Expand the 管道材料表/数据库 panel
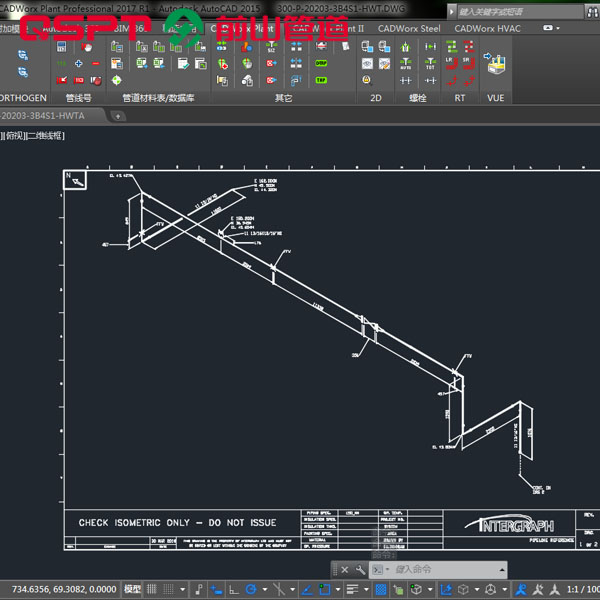Screen dimensions: 600x600 [158, 98]
